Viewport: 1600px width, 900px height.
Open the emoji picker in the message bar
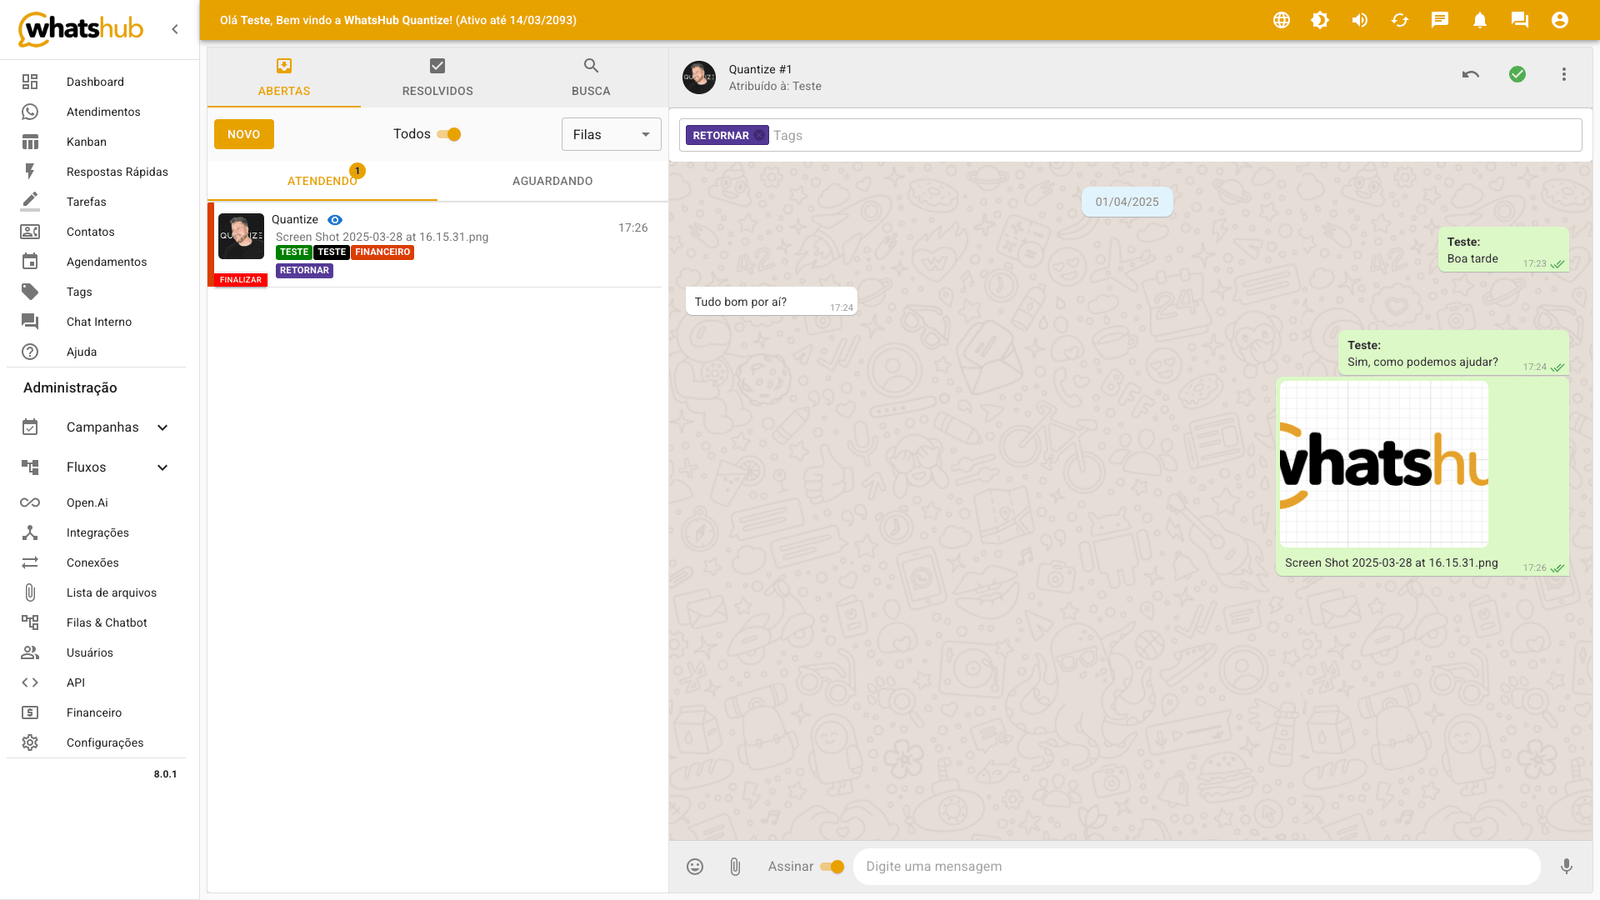[x=695, y=867]
